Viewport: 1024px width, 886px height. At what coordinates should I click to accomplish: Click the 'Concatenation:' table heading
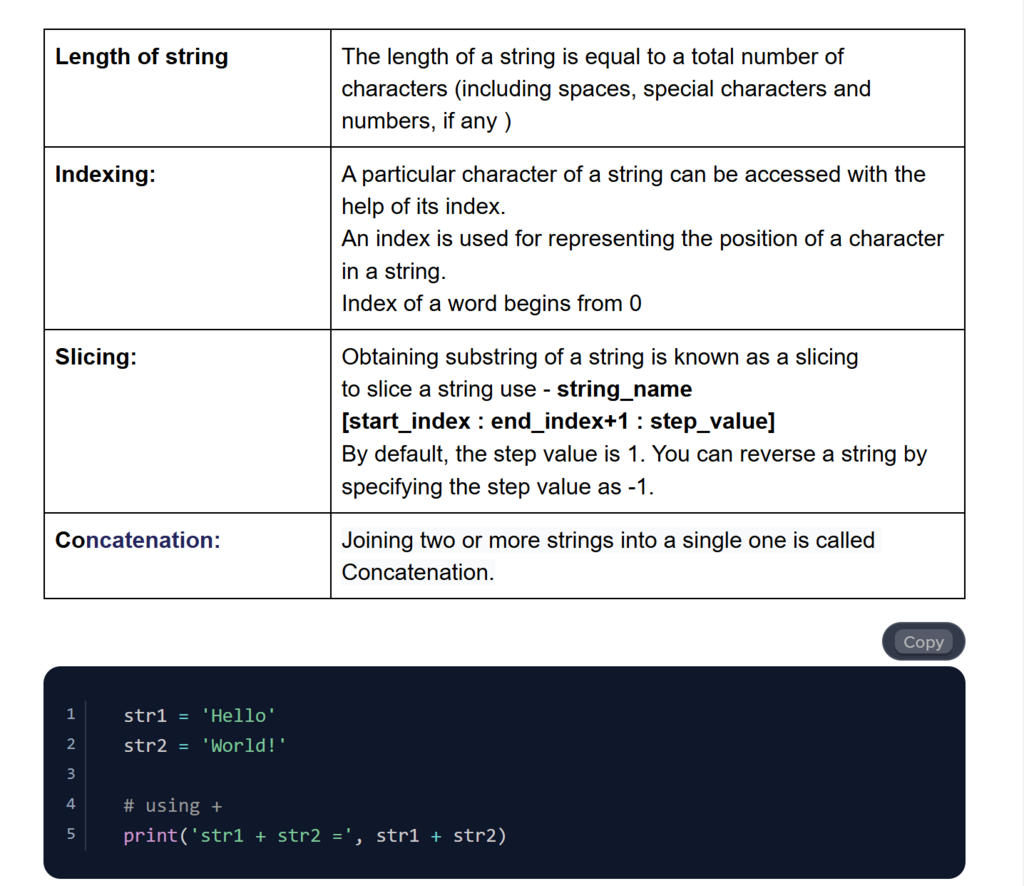pyautogui.click(x=137, y=540)
